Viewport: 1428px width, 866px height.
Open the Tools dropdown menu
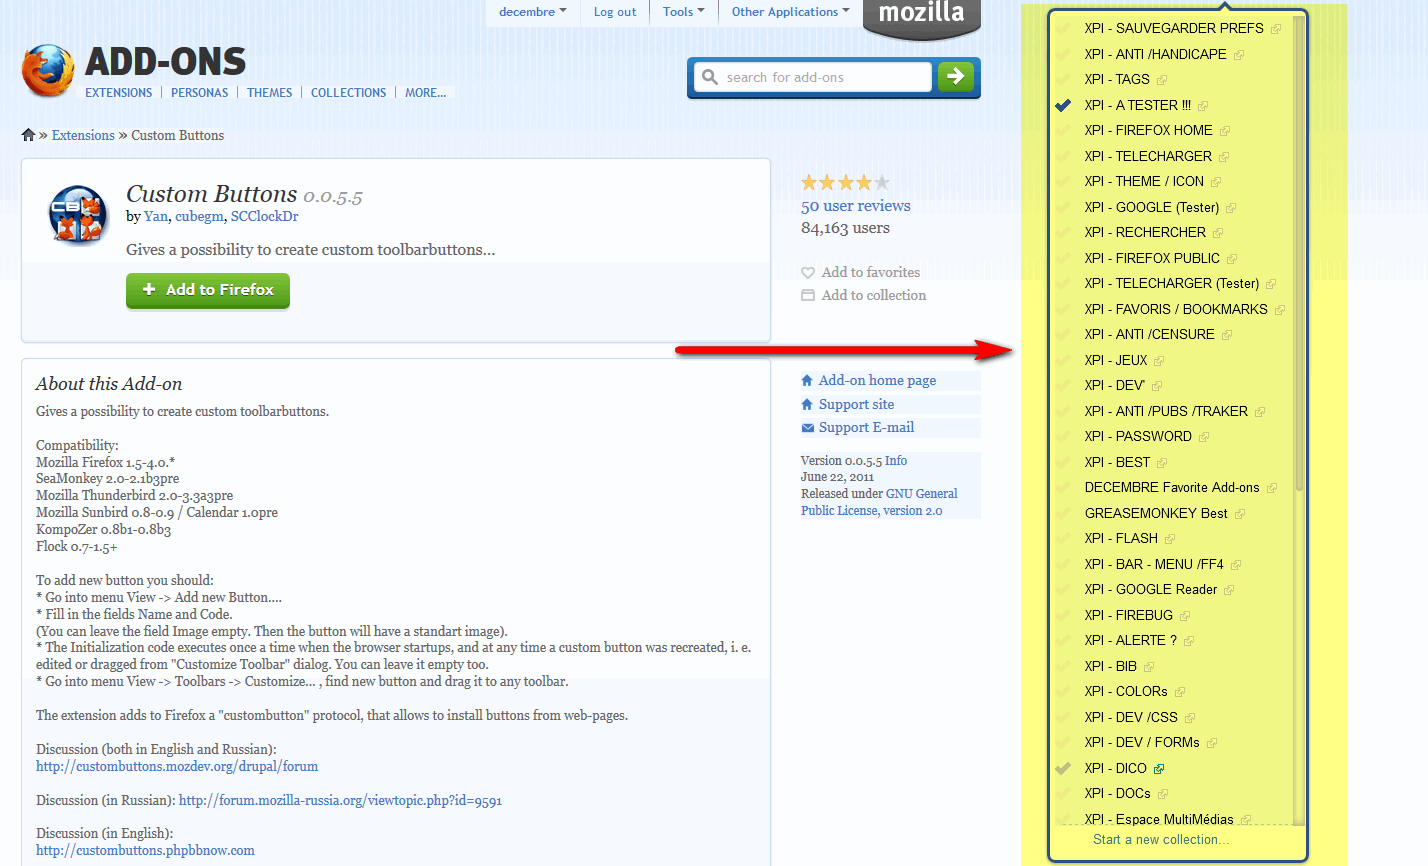pyautogui.click(x=683, y=12)
